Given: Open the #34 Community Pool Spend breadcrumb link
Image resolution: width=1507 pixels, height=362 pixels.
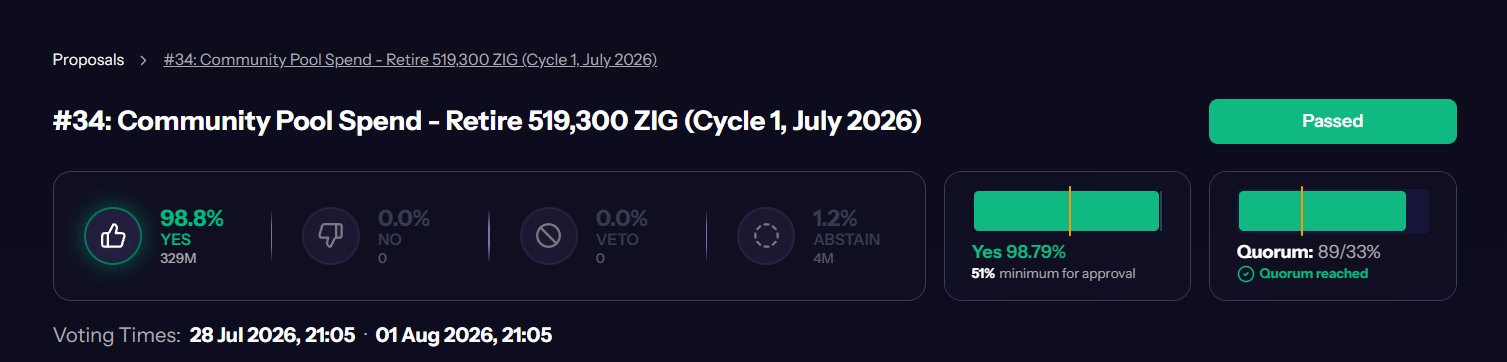Looking at the screenshot, I should tap(410, 60).
